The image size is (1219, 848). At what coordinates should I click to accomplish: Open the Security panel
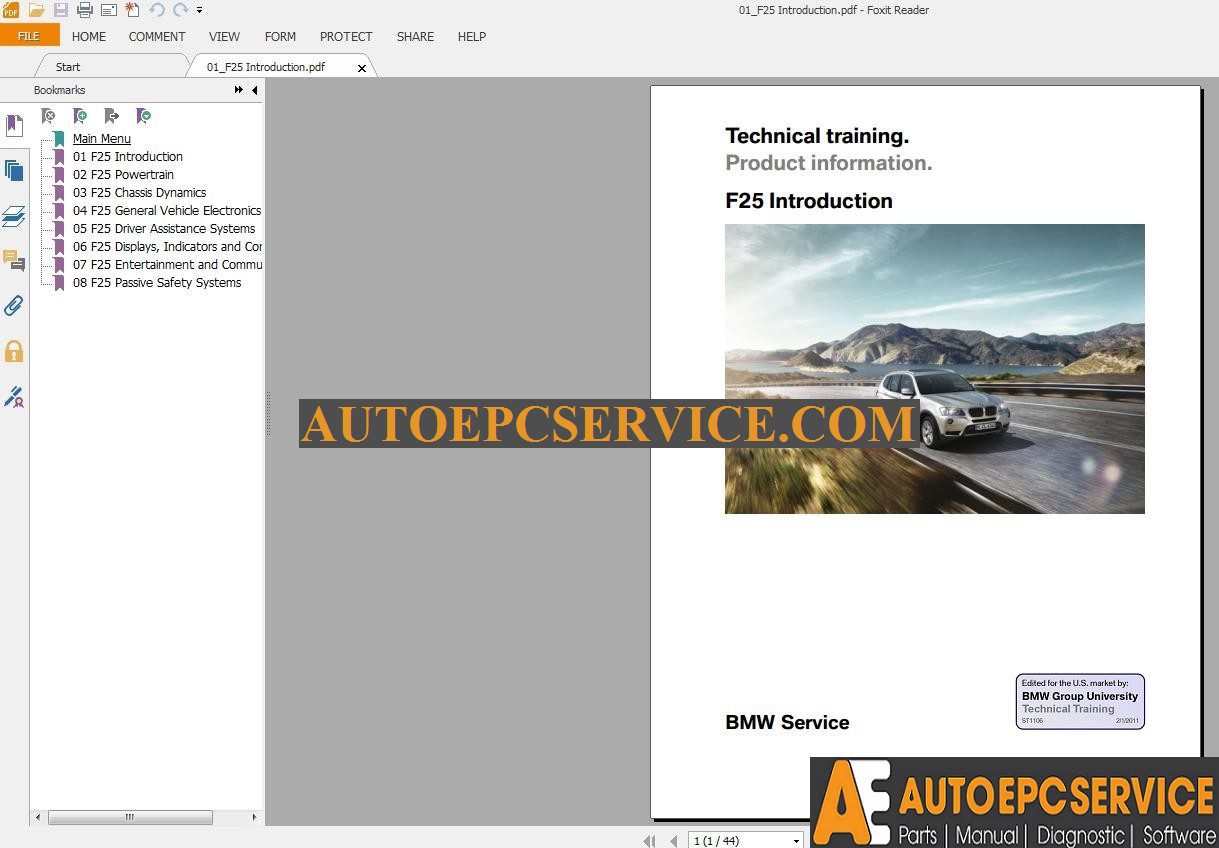click(14, 351)
